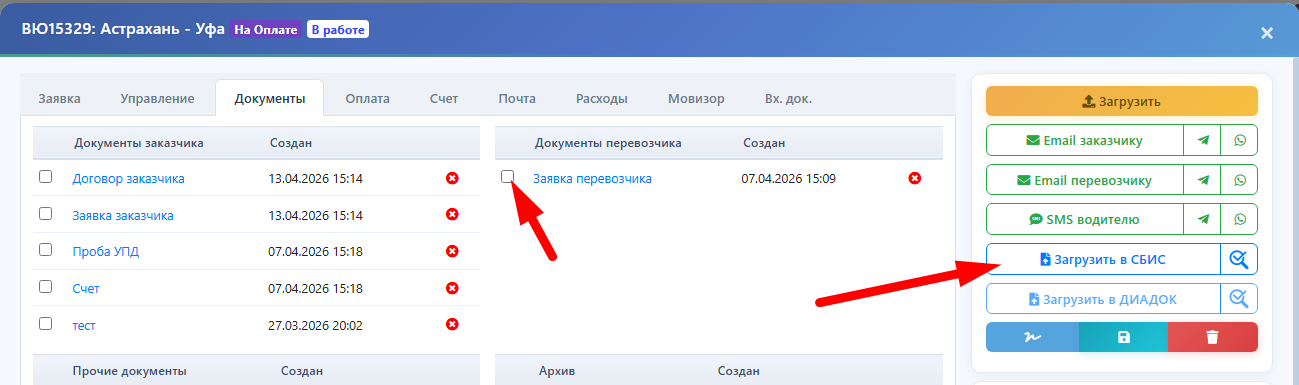
Task: Delete the Договор заказчика document via red icon
Action: pyautogui.click(x=452, y=178)
